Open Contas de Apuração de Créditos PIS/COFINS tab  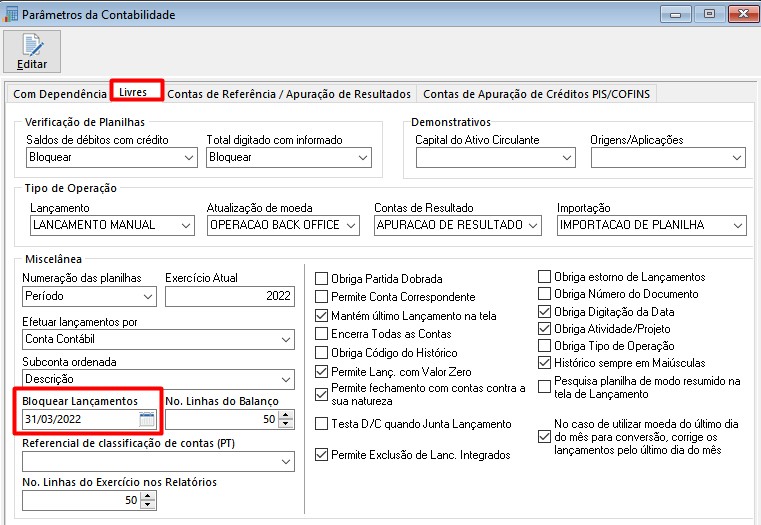(536, 94)
